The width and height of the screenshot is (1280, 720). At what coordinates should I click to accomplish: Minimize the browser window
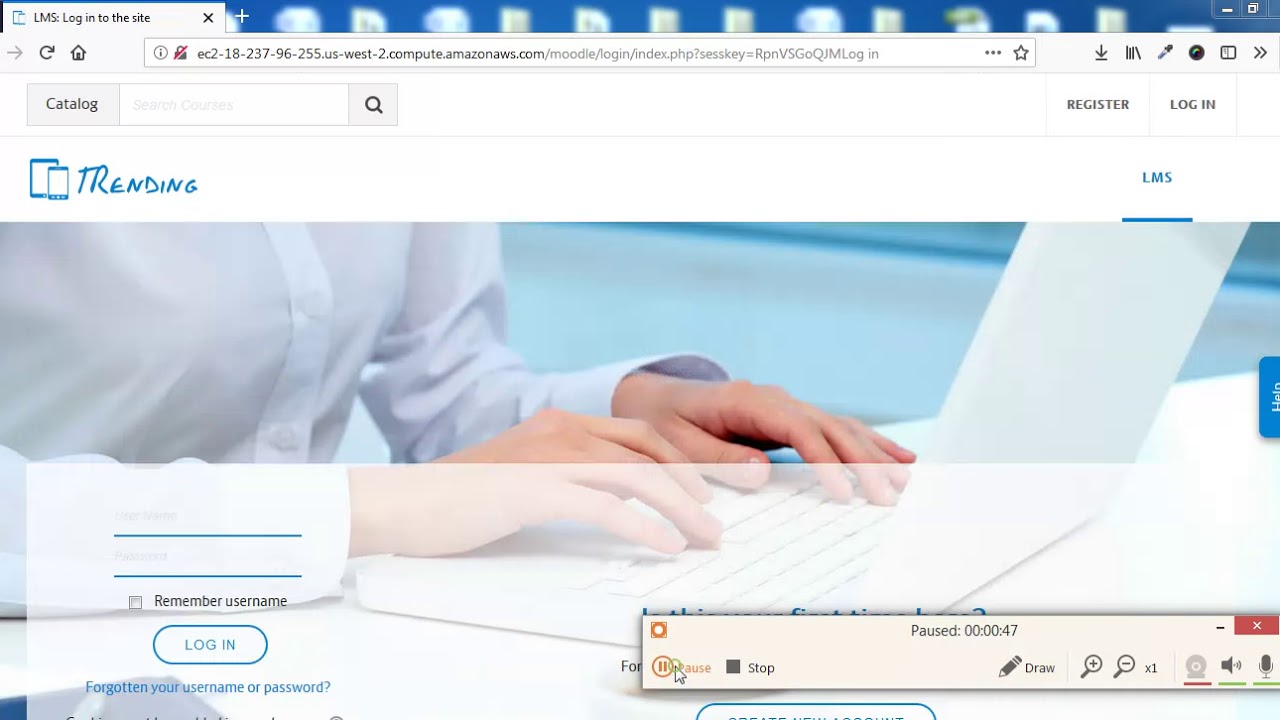(1228, 9)
